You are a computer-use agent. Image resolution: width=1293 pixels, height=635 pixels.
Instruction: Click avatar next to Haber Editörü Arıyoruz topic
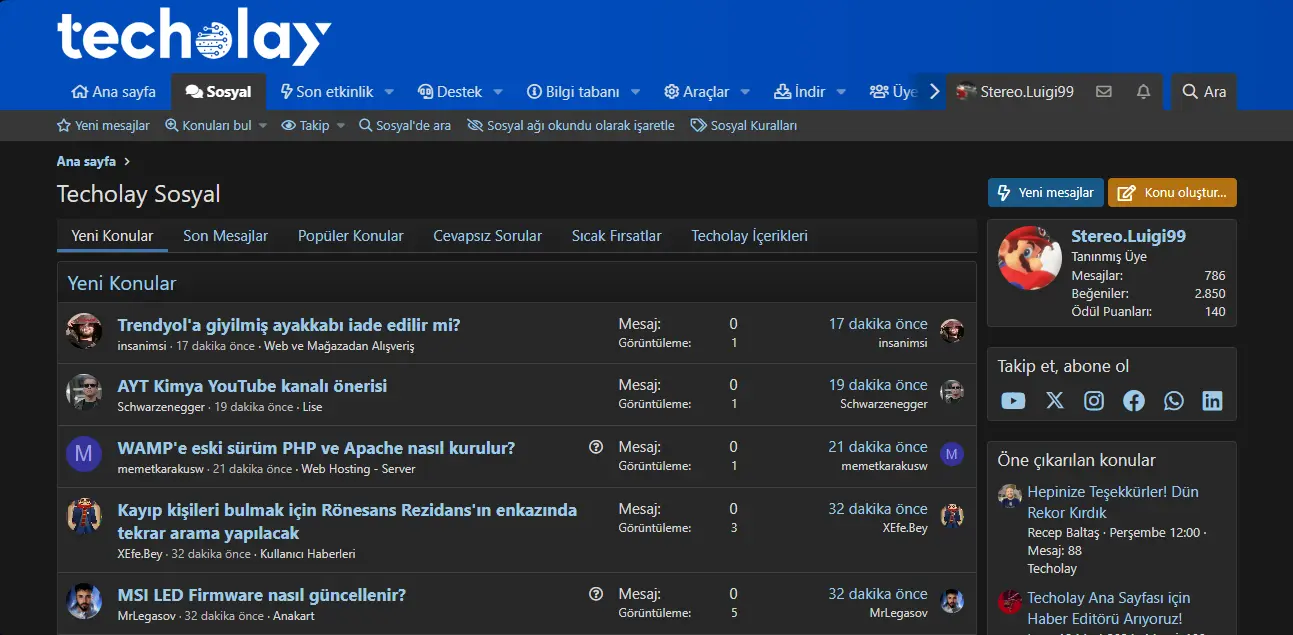coord(1010,601)
